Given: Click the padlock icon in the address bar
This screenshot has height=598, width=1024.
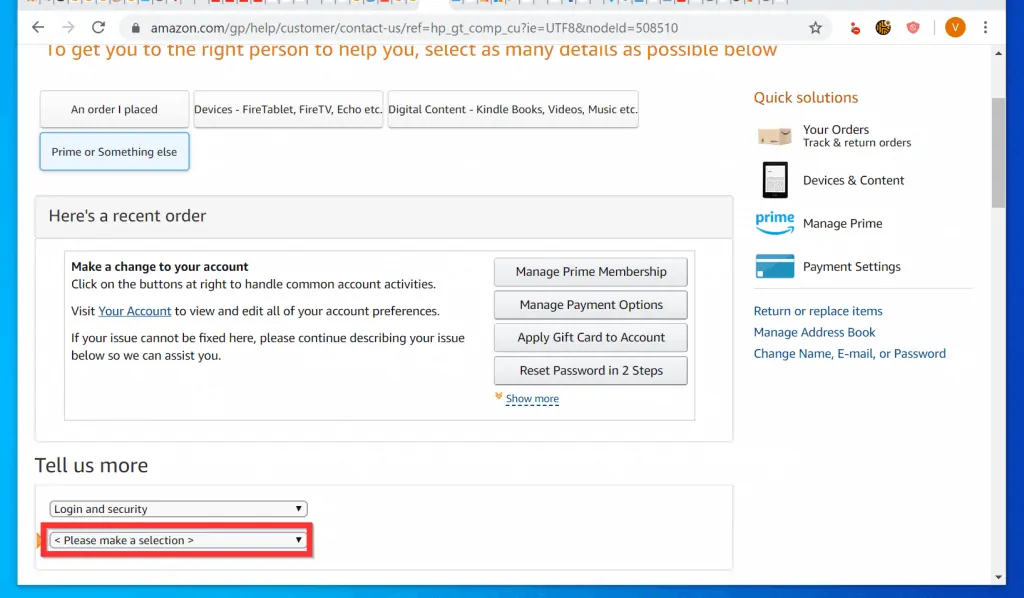Looking at the screenshot, I should 135,29.
